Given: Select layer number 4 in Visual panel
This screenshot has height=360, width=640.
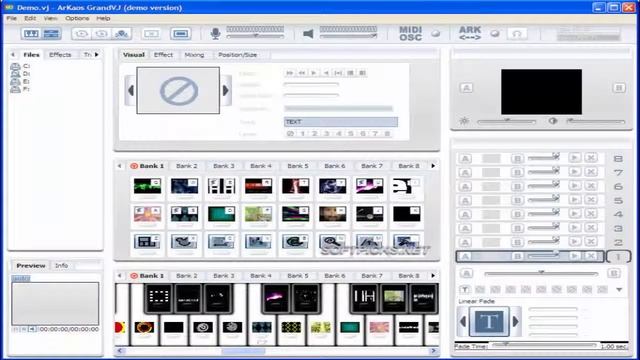Looking at the screenshot, I should tap(338, 133).
